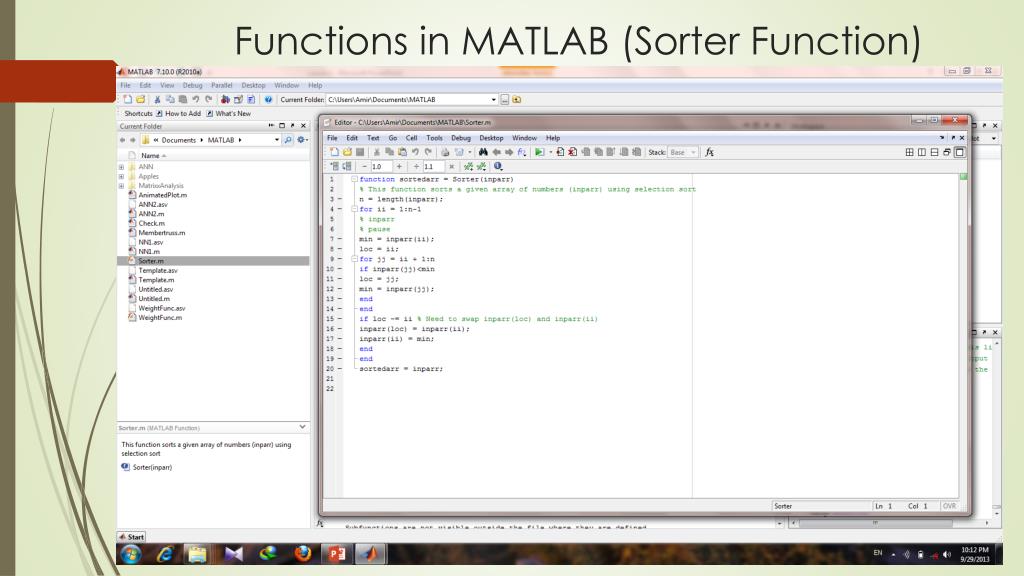
Task: Click the 1.1 multiply value field
Action: 433,167
